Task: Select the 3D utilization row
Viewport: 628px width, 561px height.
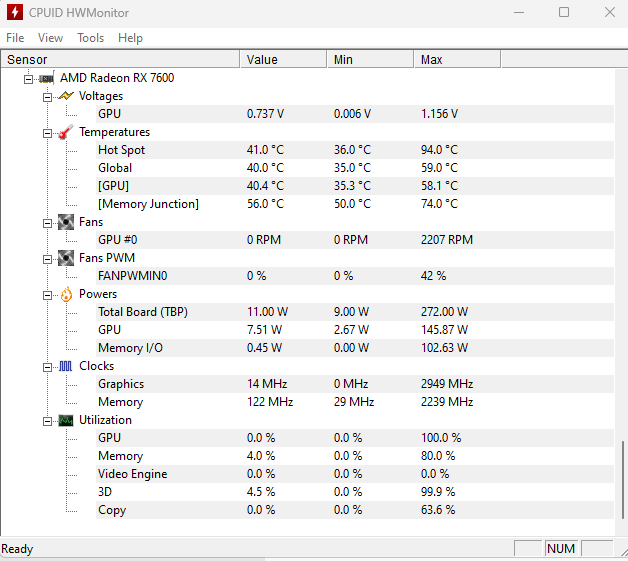Action: pyautogui.click(x=355, y=492)
